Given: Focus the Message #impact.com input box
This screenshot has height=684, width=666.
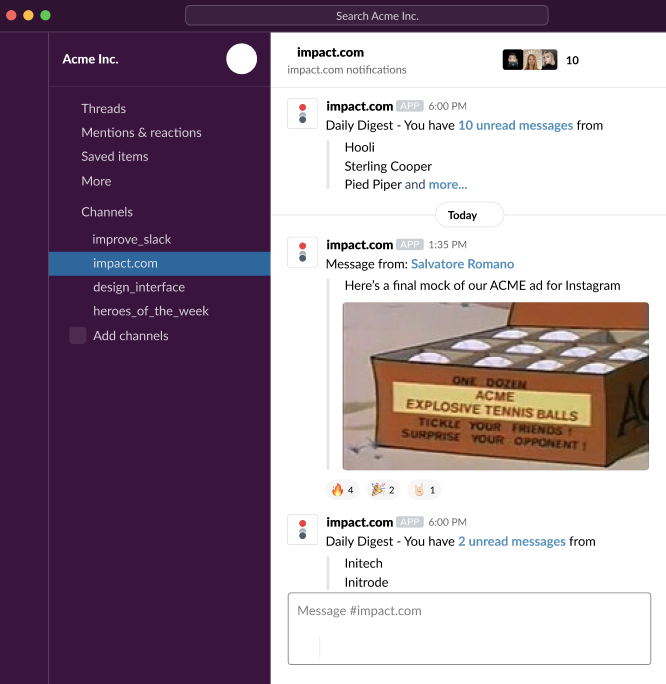Looking at the screenshot, I should click(x=469, y=611).
